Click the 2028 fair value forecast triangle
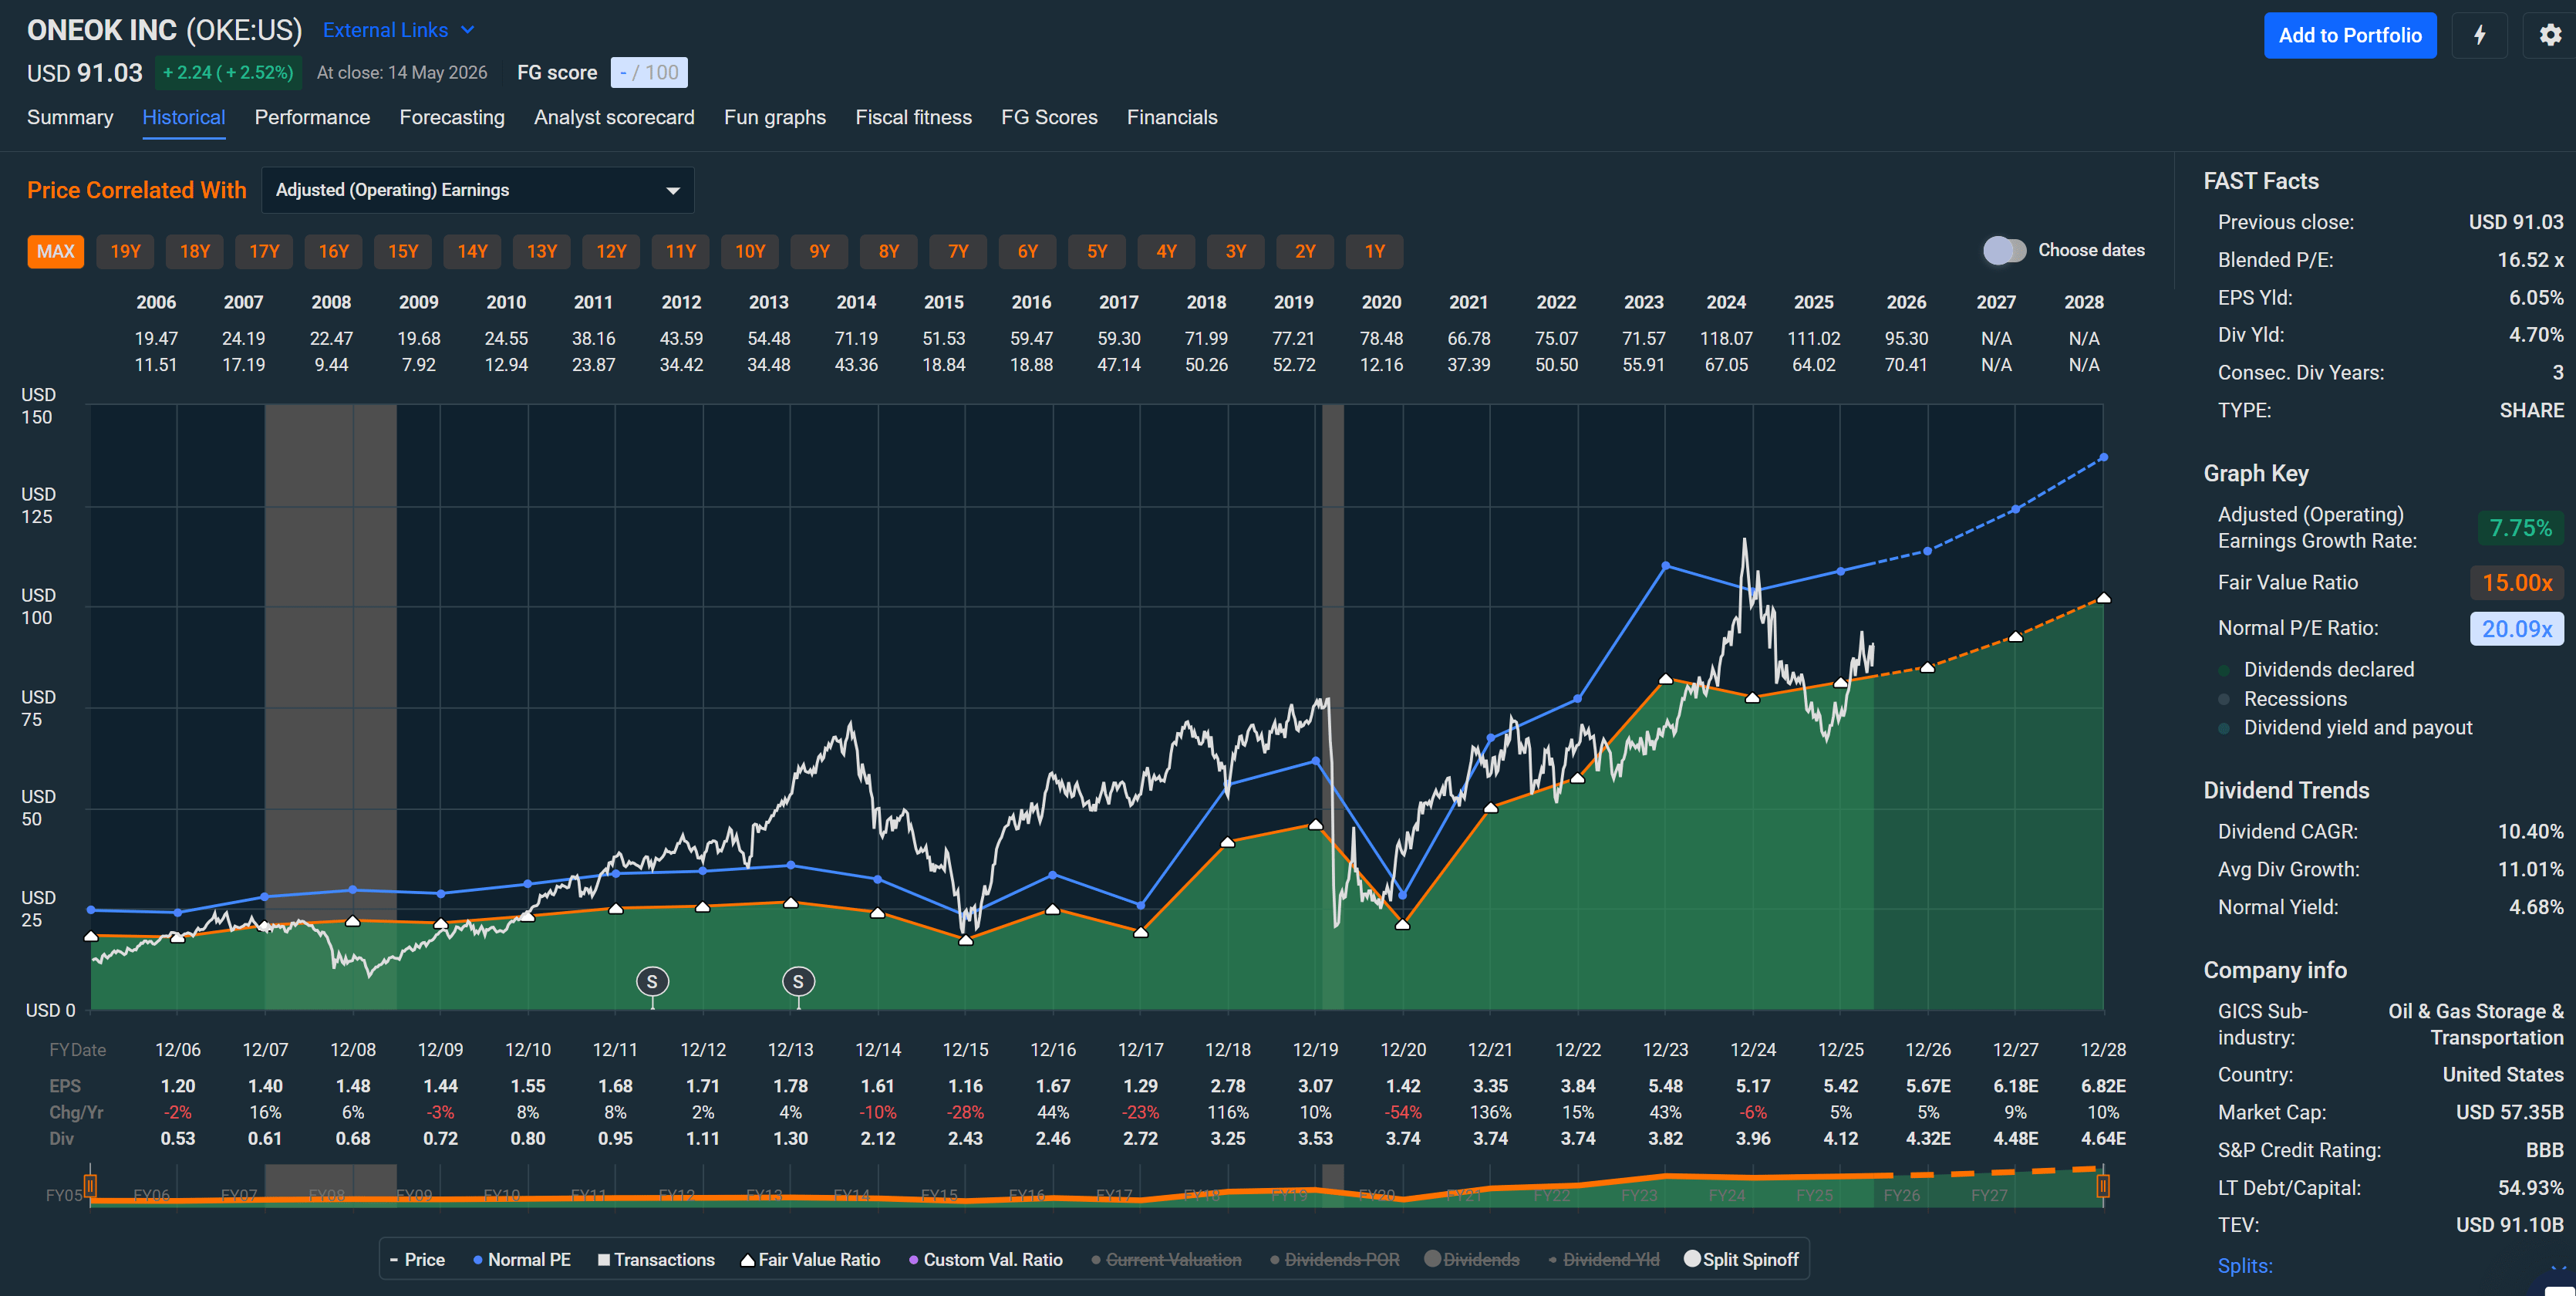The width and height of the screenshot is (2576, 1296). pos(2103,598)
